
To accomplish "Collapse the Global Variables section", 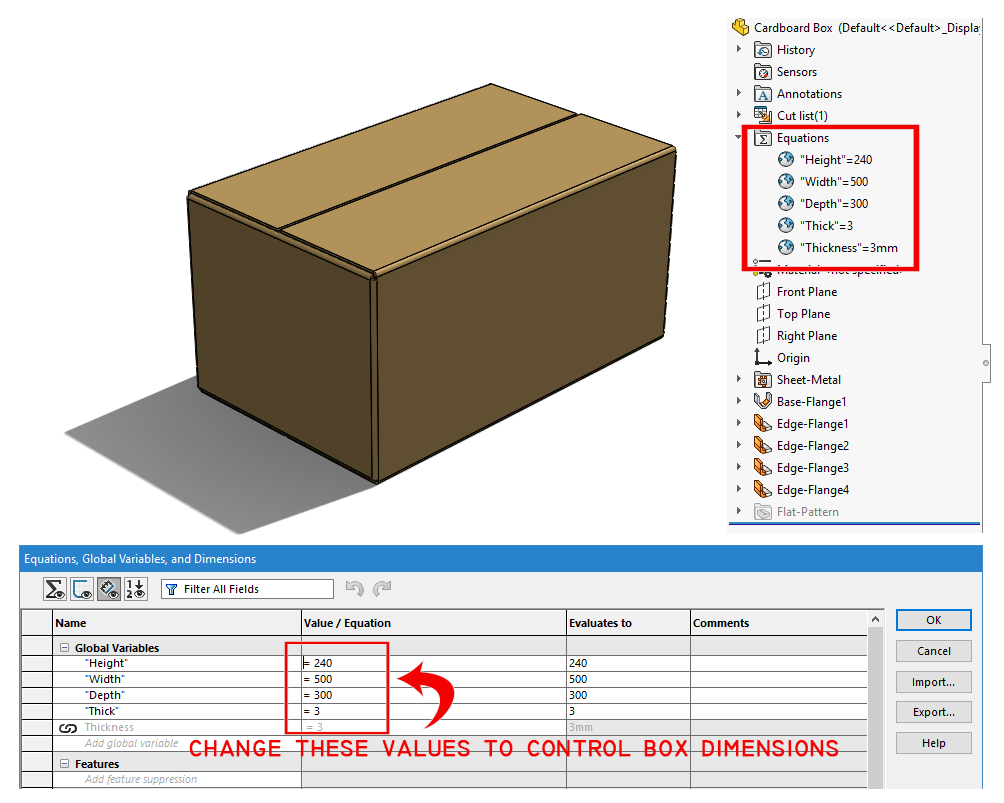I will 64,647.
